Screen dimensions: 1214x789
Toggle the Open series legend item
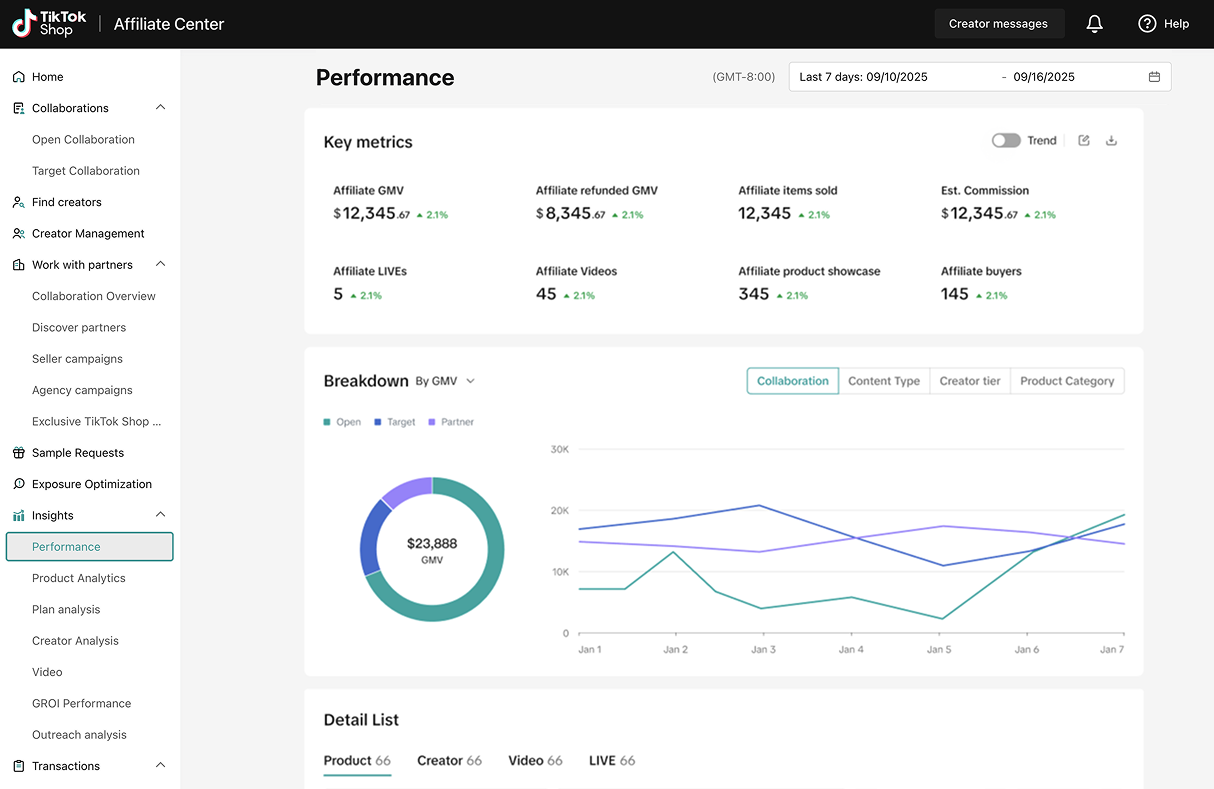coord(342,422)
